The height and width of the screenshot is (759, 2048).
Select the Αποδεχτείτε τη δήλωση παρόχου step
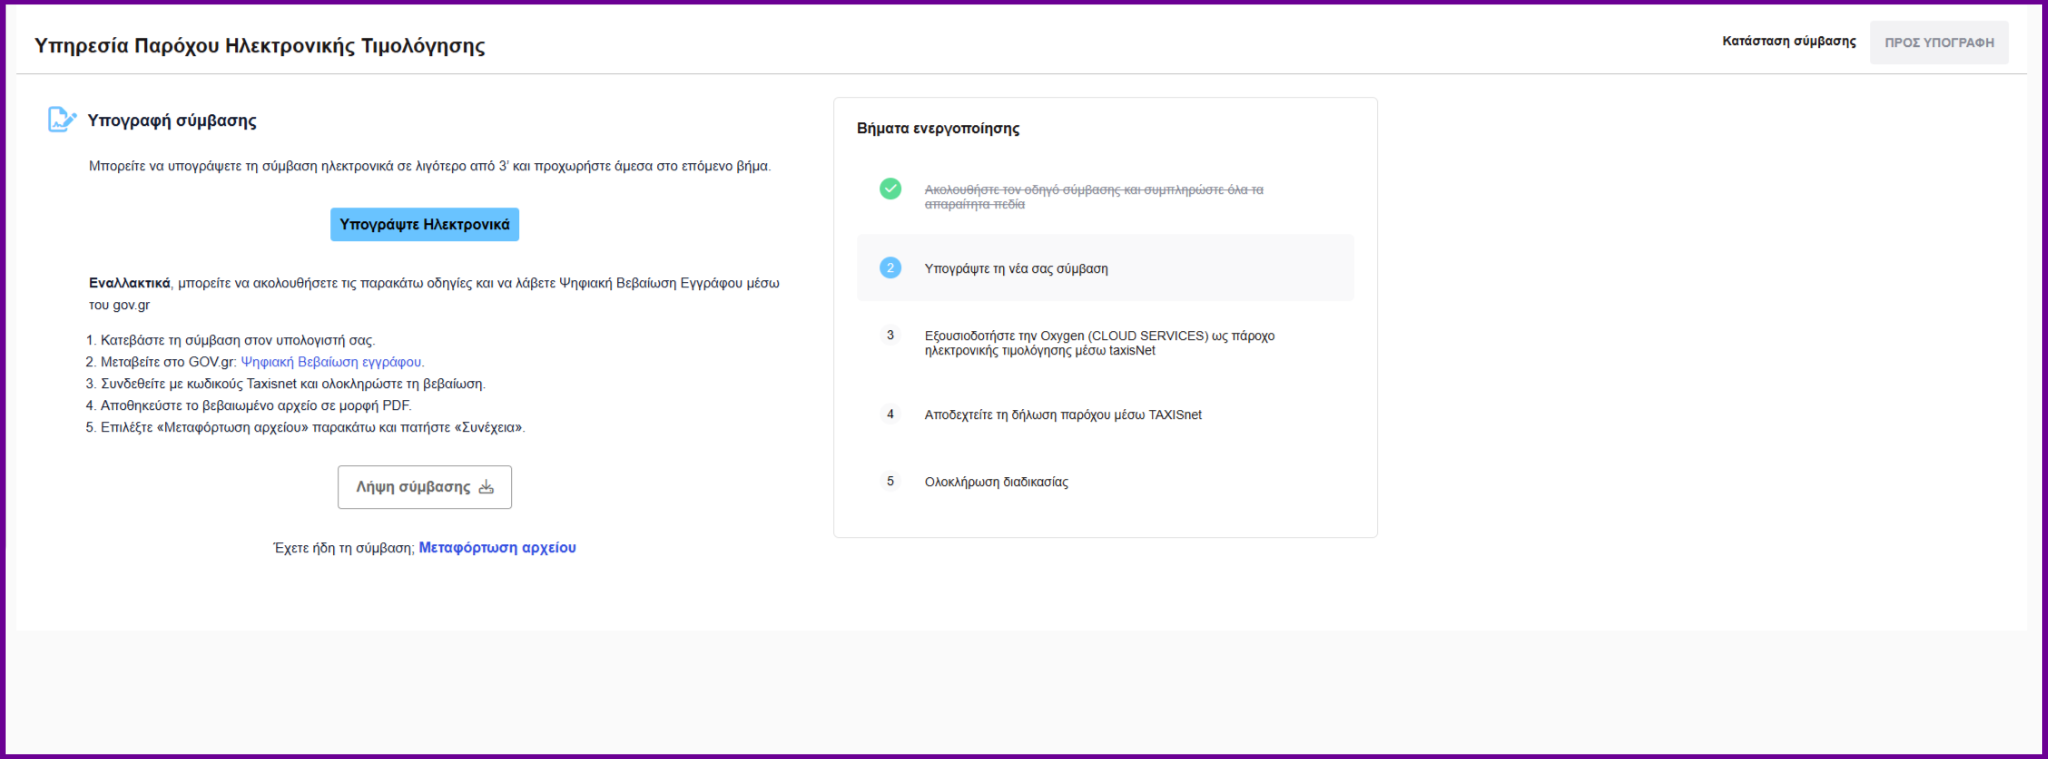[1063, 415]
